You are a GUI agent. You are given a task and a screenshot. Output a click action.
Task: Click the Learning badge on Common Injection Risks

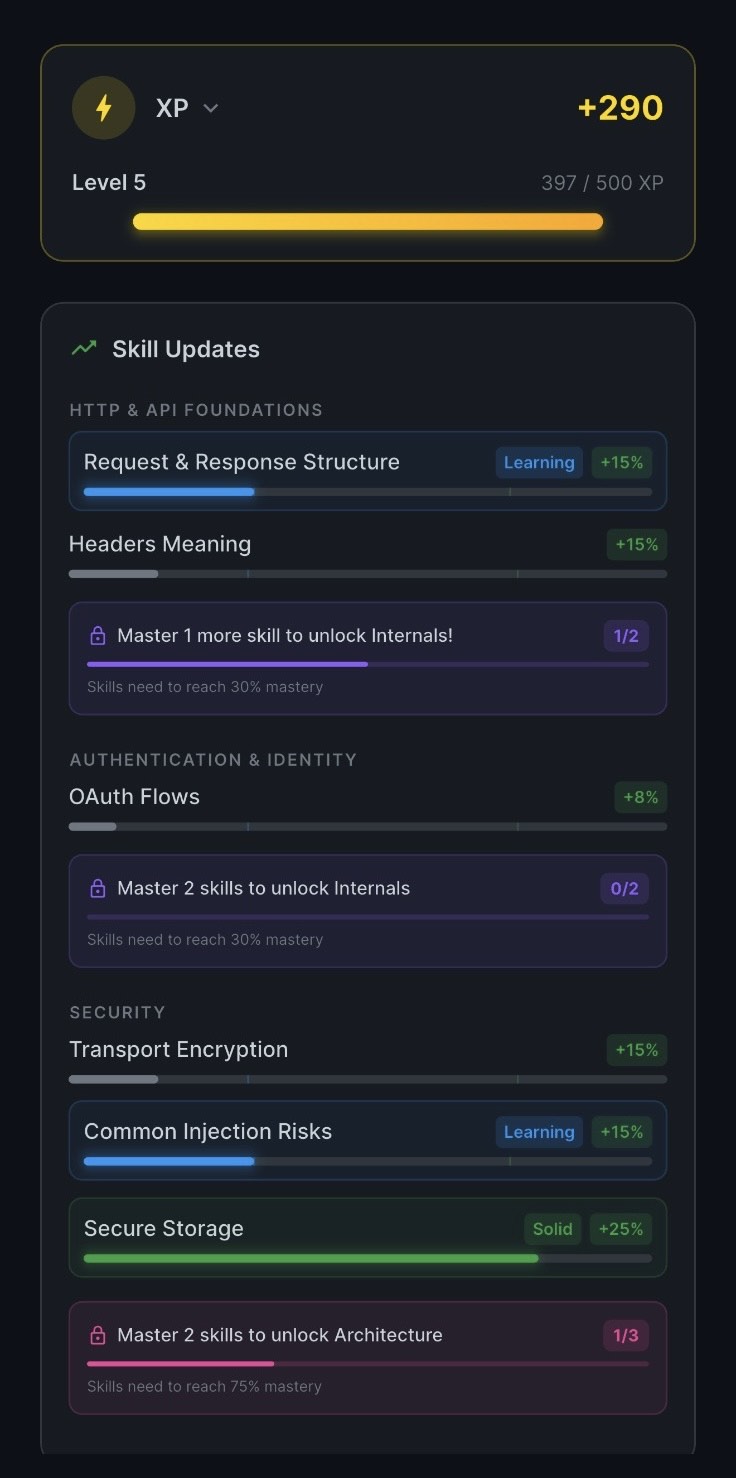[x=538, y=1131]
